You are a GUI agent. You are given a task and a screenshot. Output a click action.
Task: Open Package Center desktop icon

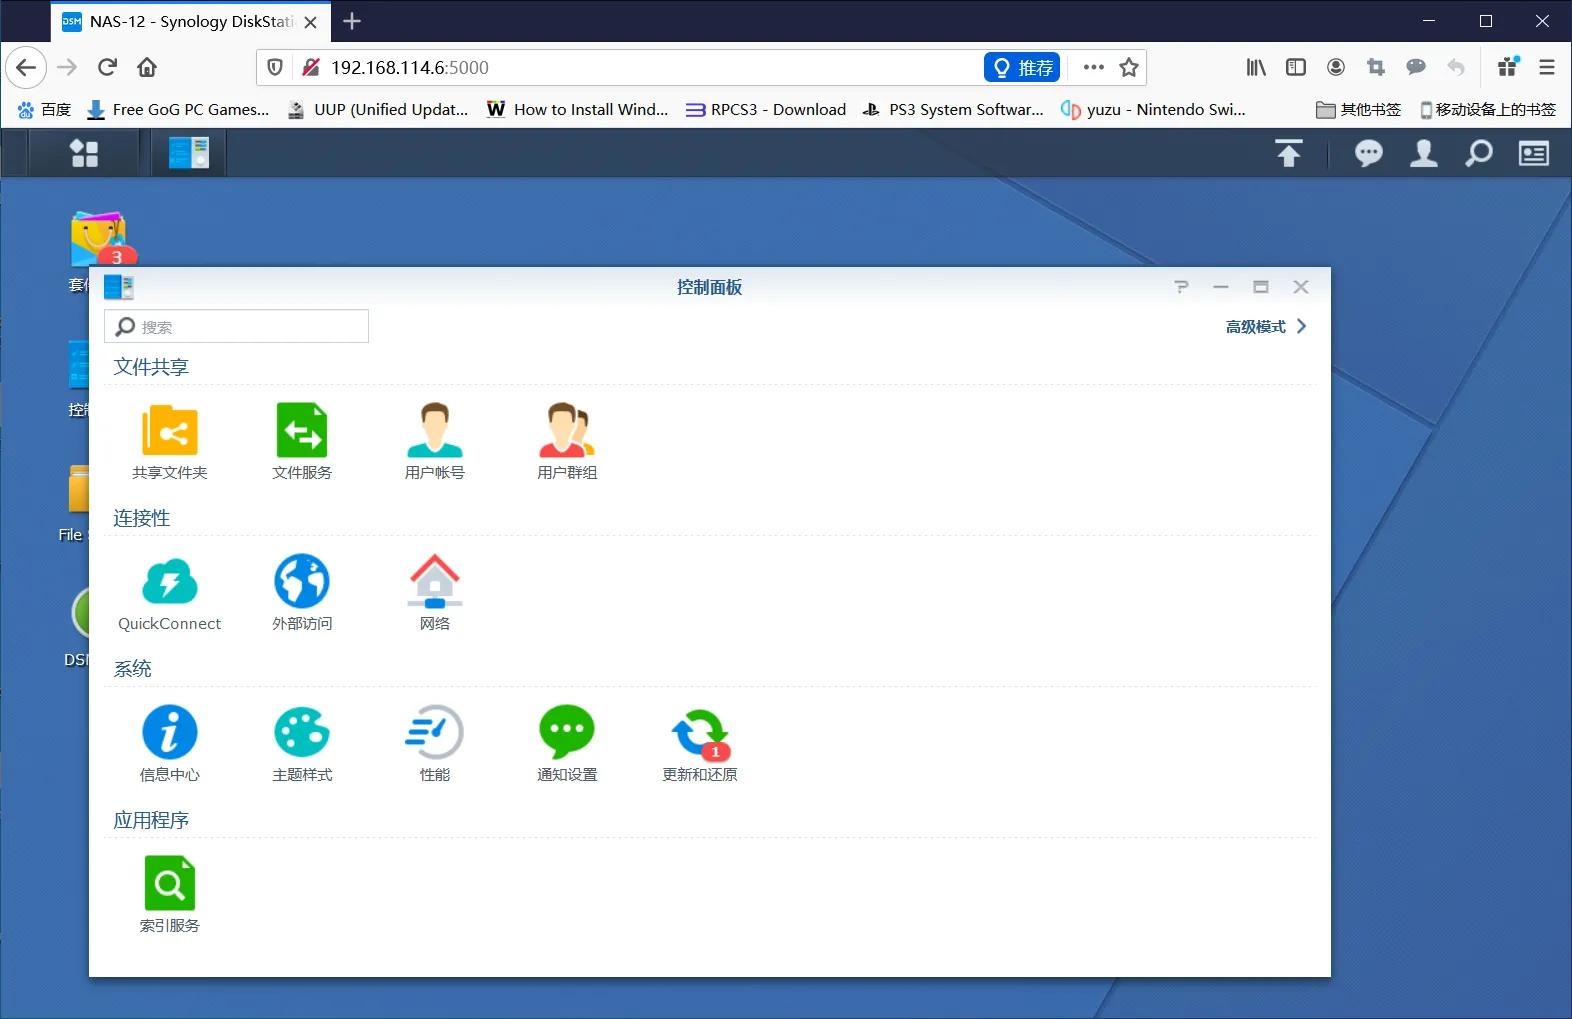click(x=98, y=240)
